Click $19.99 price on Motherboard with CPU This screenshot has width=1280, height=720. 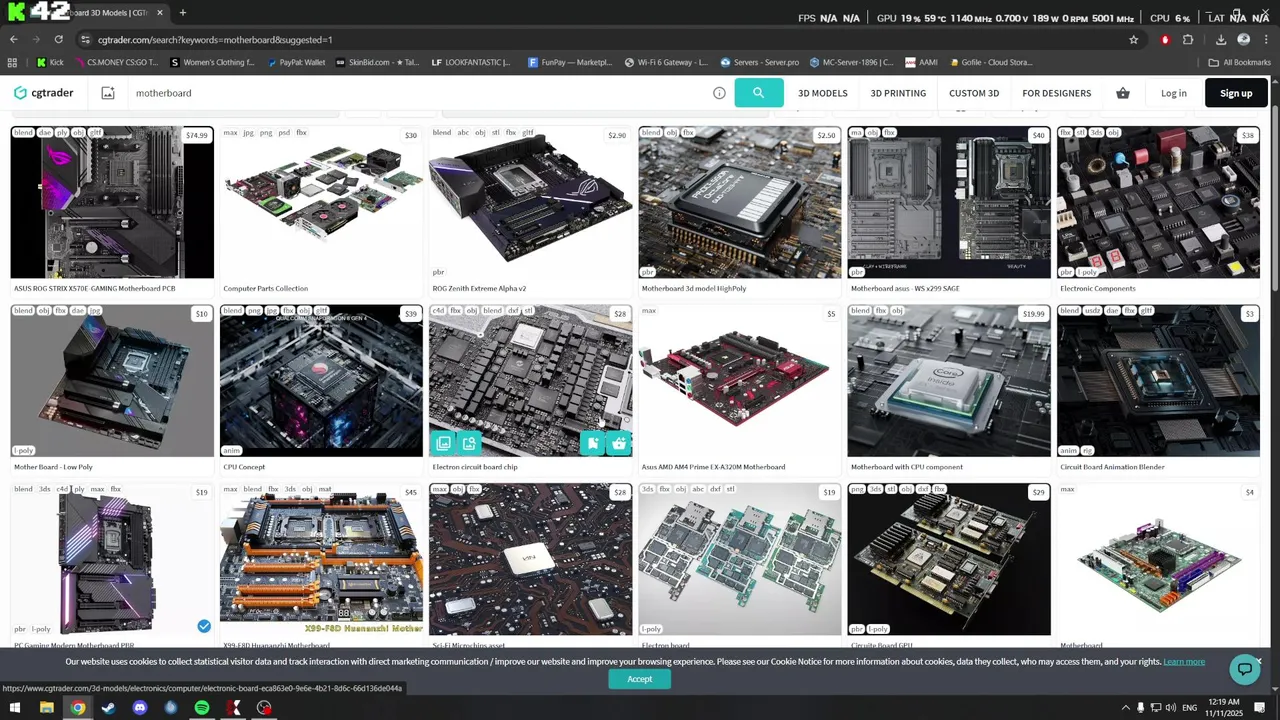pos(1033,314)
